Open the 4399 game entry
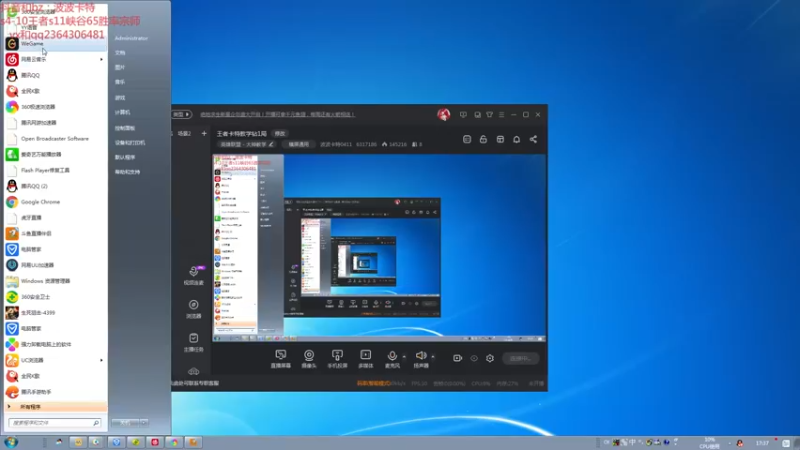This screenshot has width=800, height=450. pyautogui.click(x=55, y=312)
